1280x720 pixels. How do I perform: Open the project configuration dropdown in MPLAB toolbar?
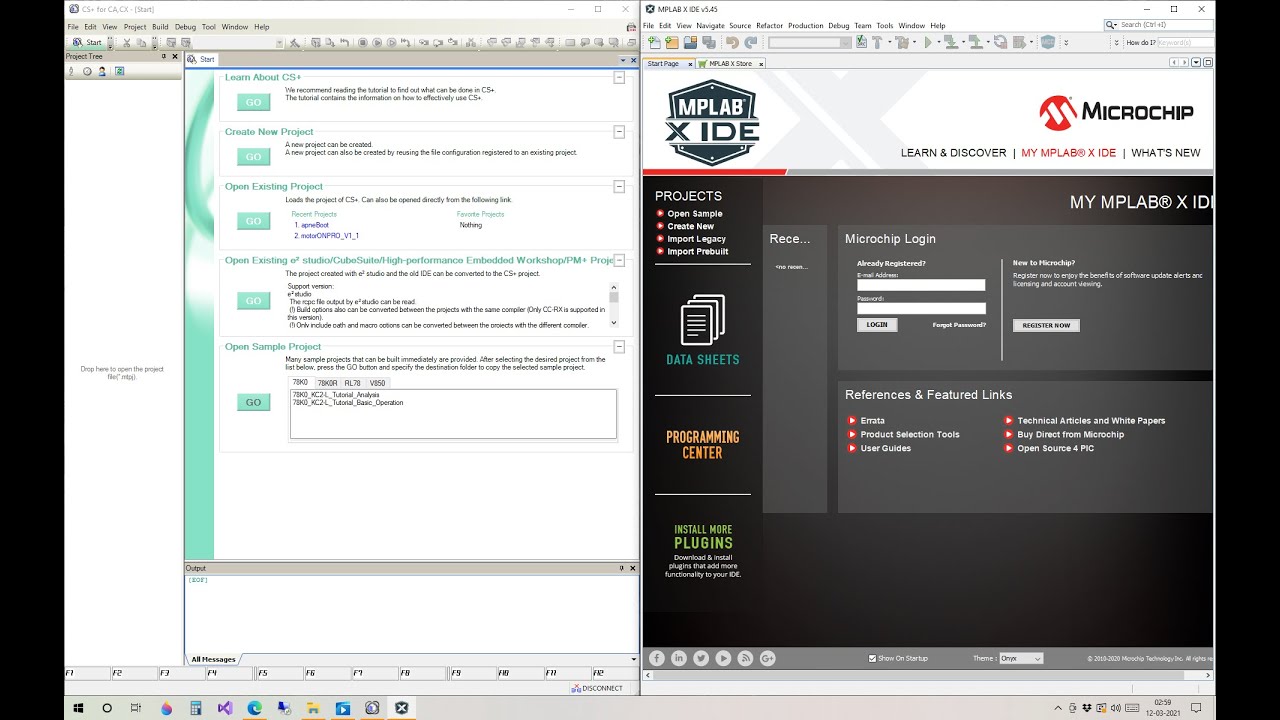coord(810,43)
